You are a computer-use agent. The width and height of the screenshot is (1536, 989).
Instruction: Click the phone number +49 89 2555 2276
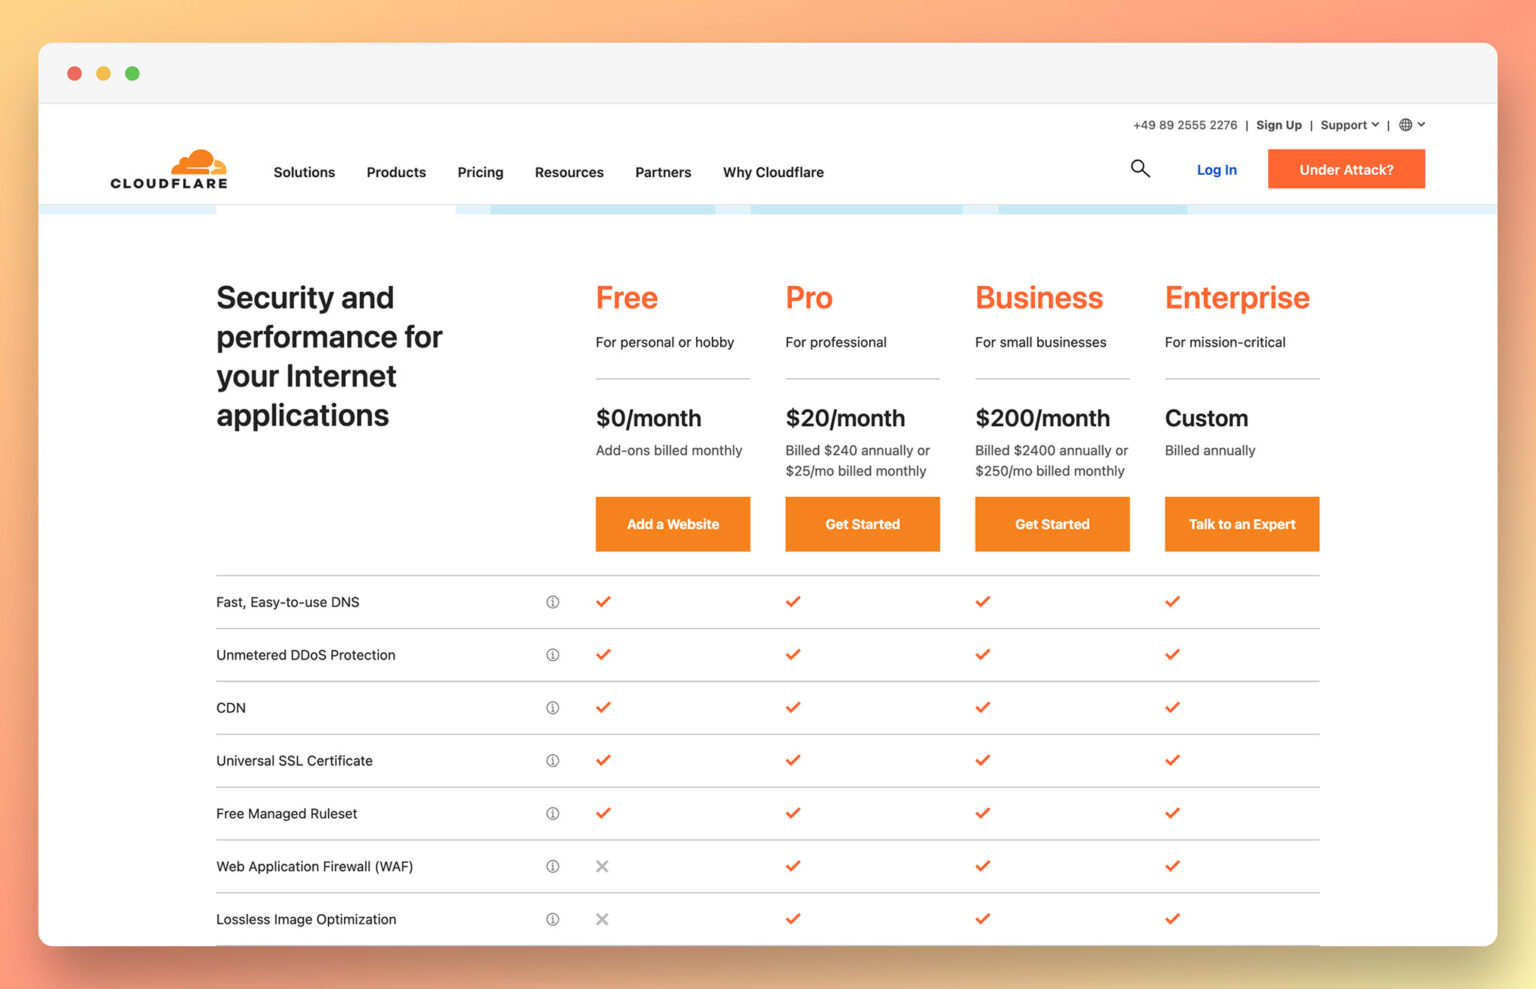click(x=1185, y=125)
